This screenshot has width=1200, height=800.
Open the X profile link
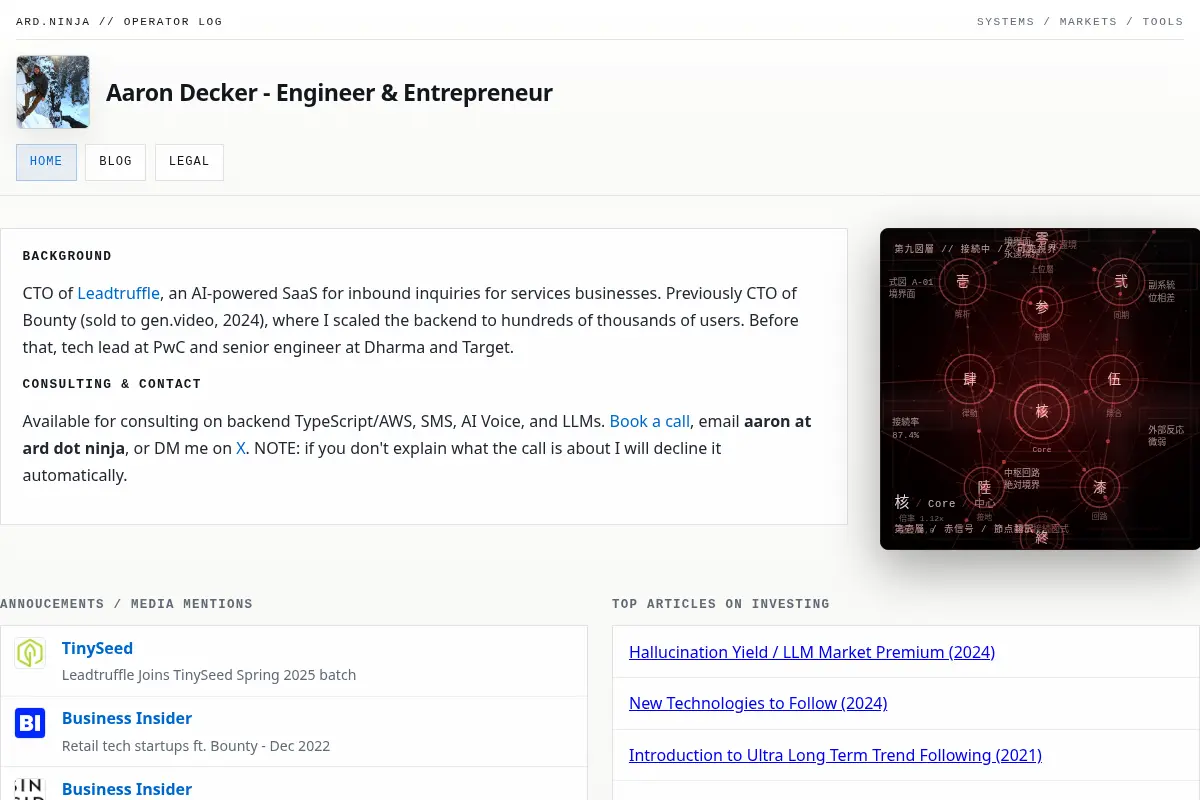point(241,448)
